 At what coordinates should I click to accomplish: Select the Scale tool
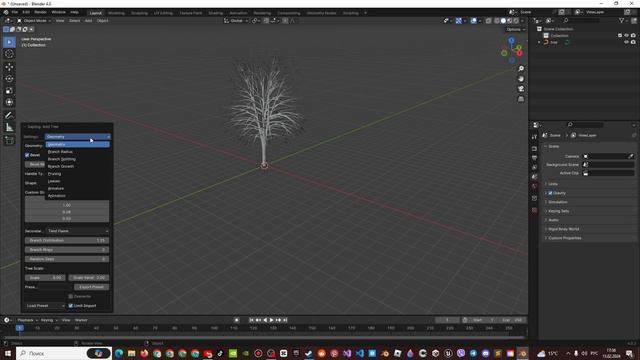point(9,90)
